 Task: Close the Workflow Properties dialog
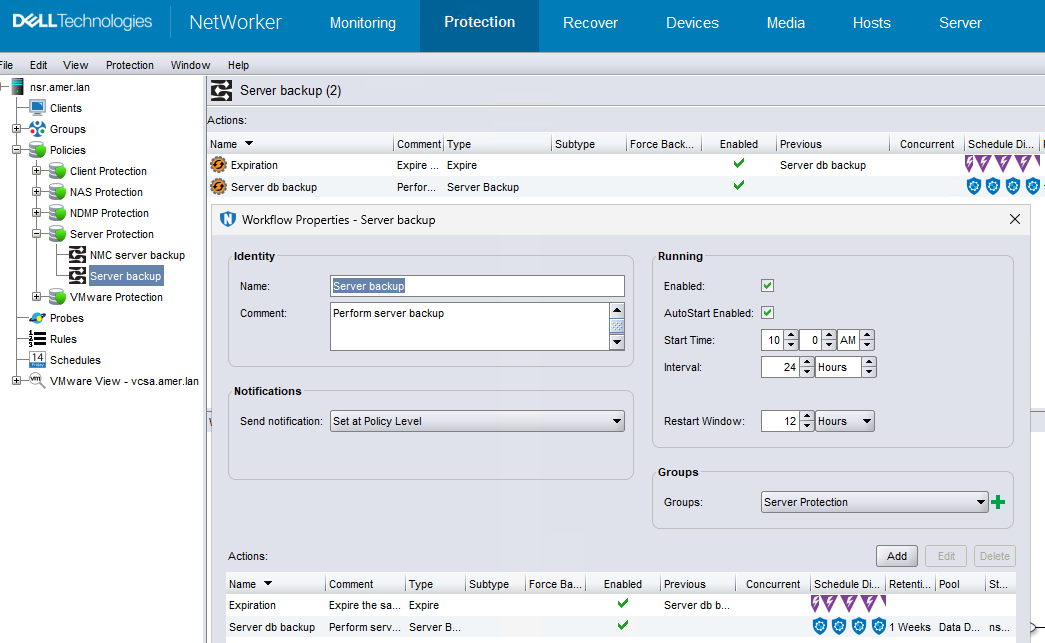click(x=1014, y=219)
